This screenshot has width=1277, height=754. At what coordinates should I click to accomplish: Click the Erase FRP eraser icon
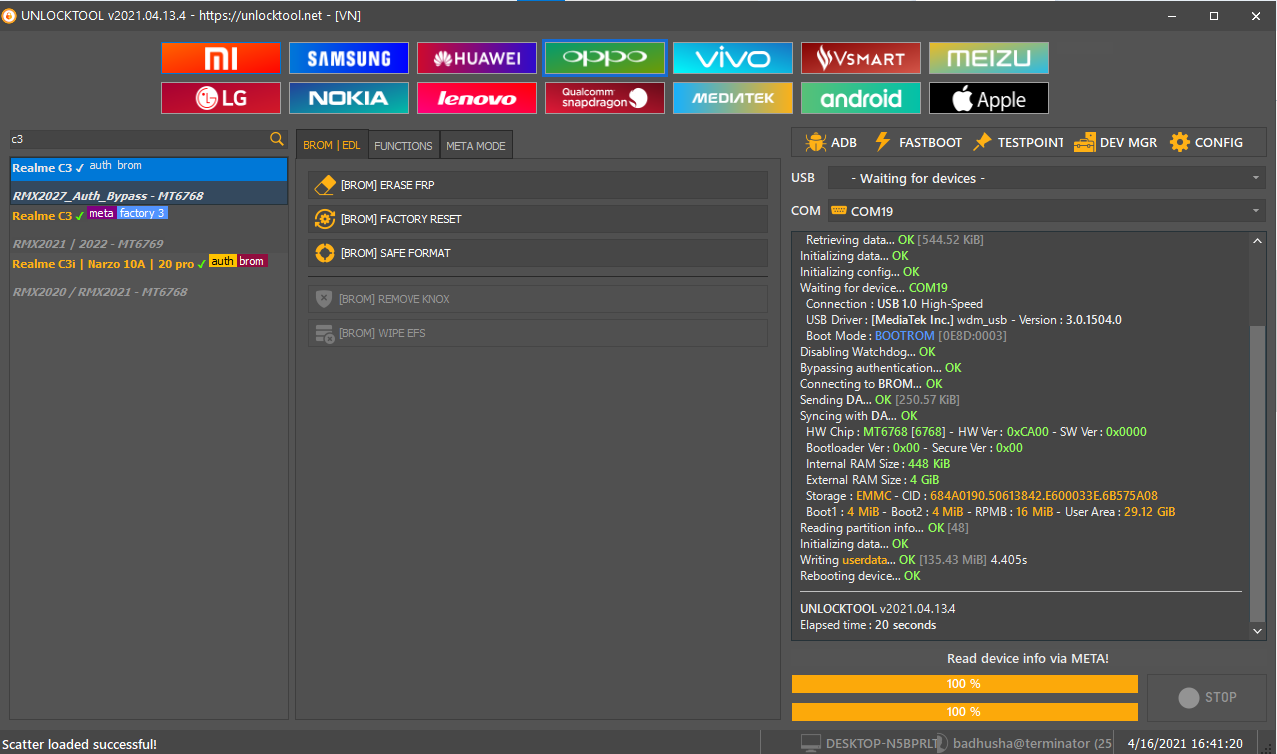point(325,185)
